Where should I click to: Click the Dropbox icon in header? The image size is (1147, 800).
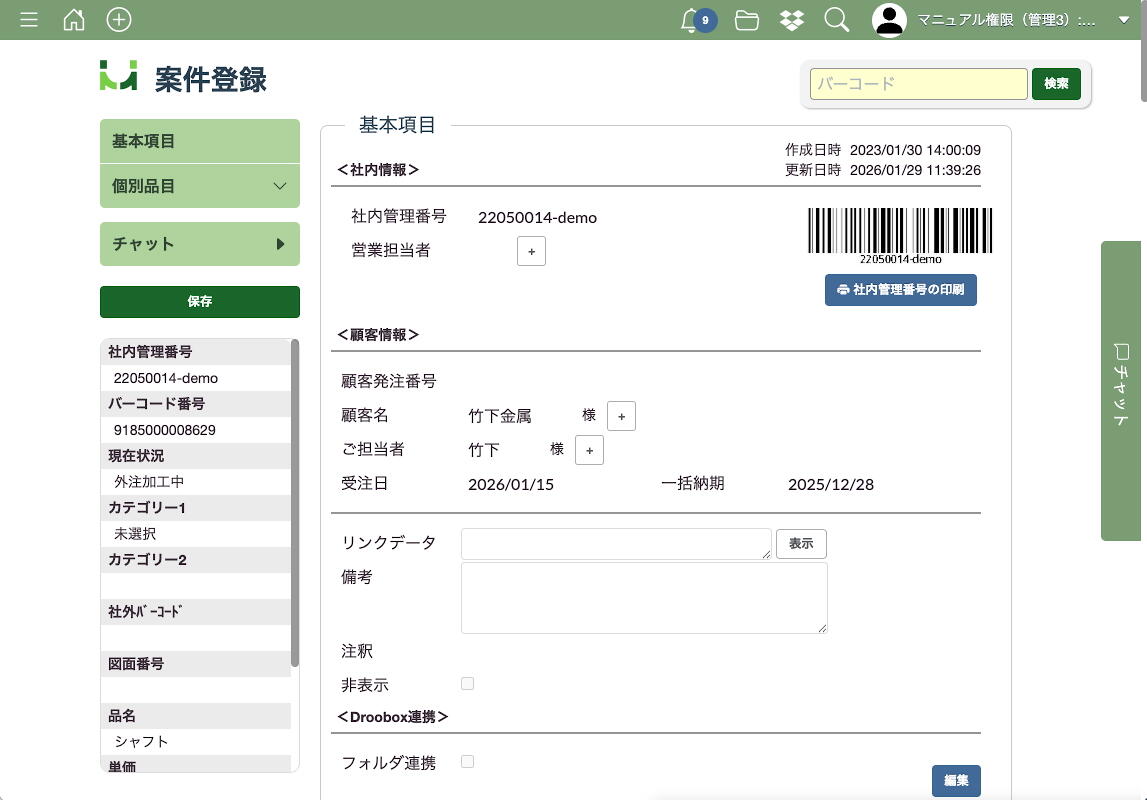(792, 20)
